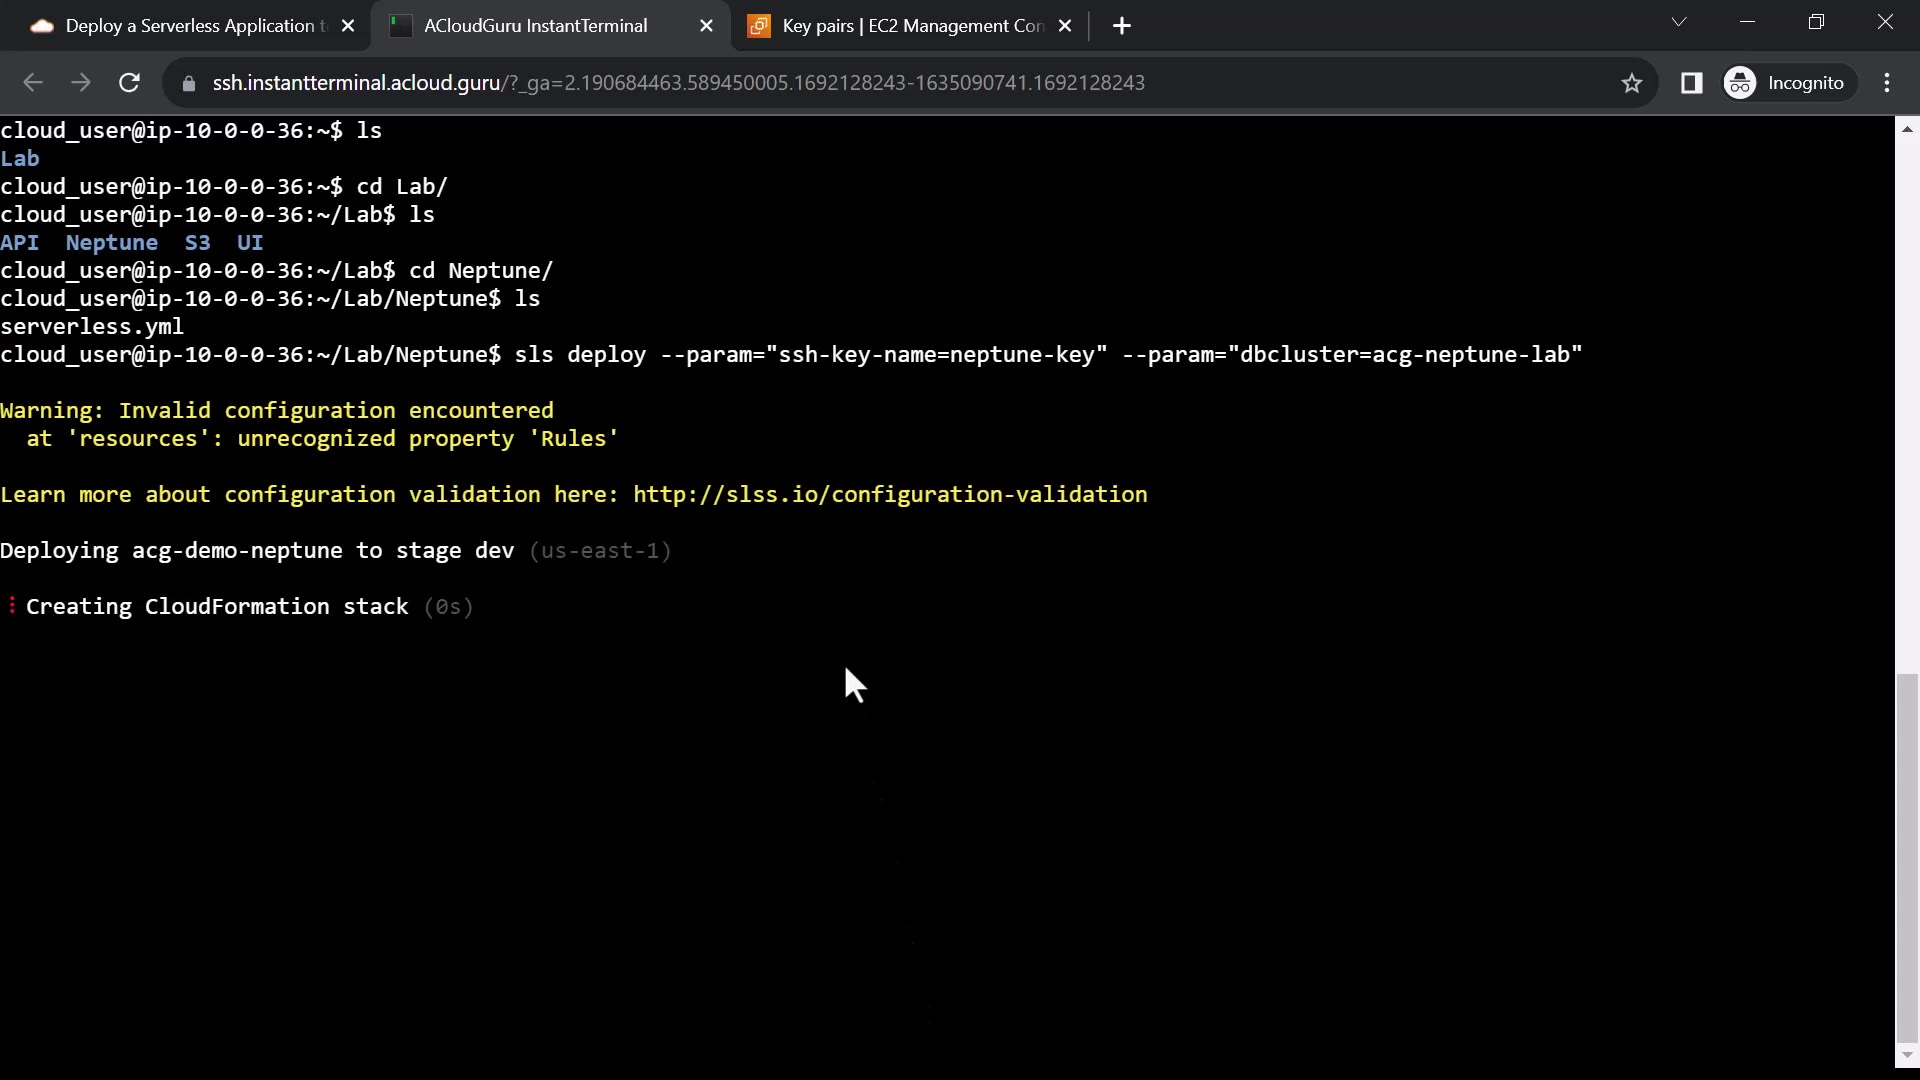Close the Deploy a Serverless Application tab

pyautogui.click(x=348, y=26)
